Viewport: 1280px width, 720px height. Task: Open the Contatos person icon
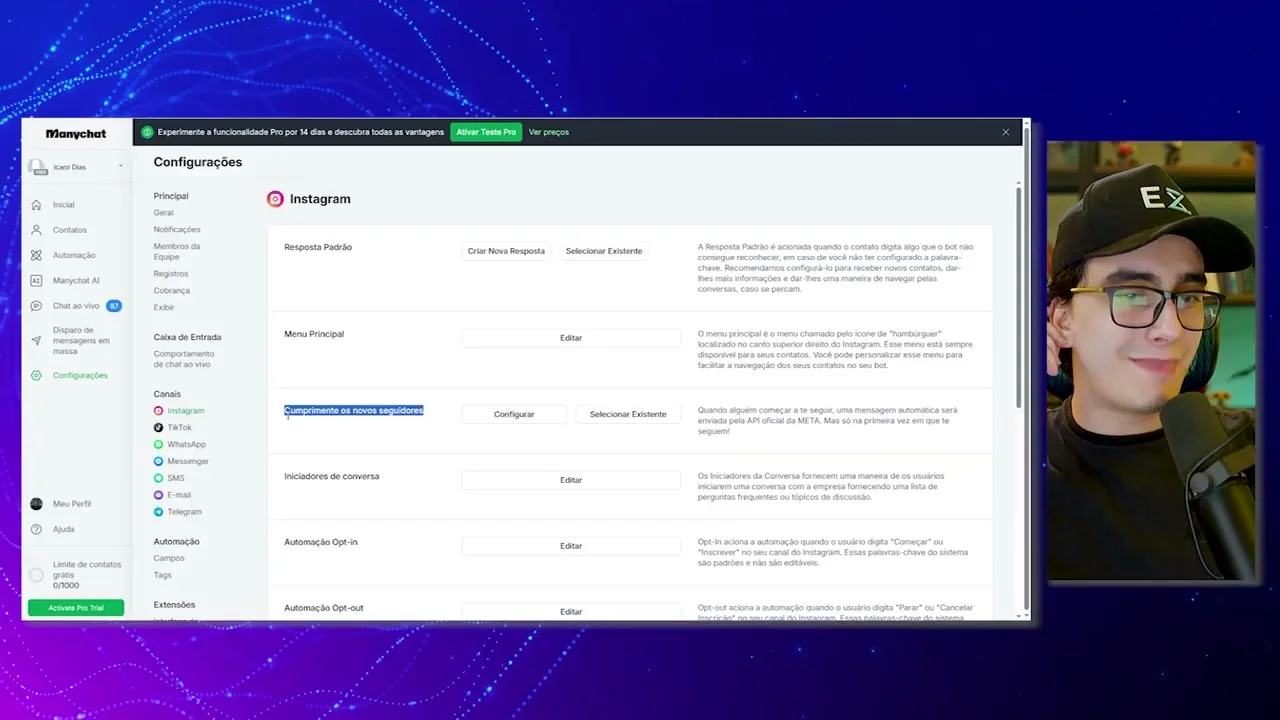[36, 230]
